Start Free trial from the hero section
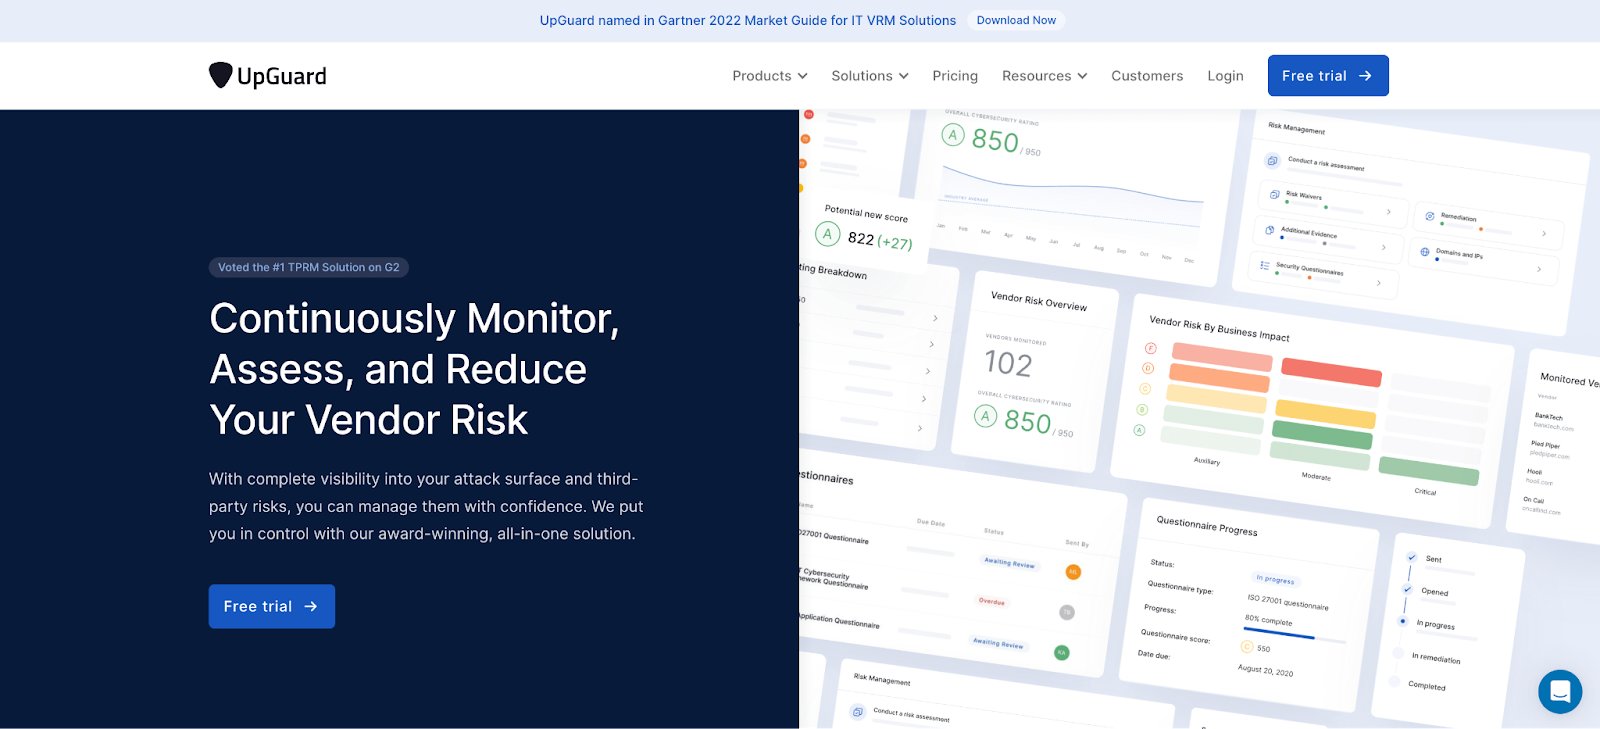 point(272,606)
